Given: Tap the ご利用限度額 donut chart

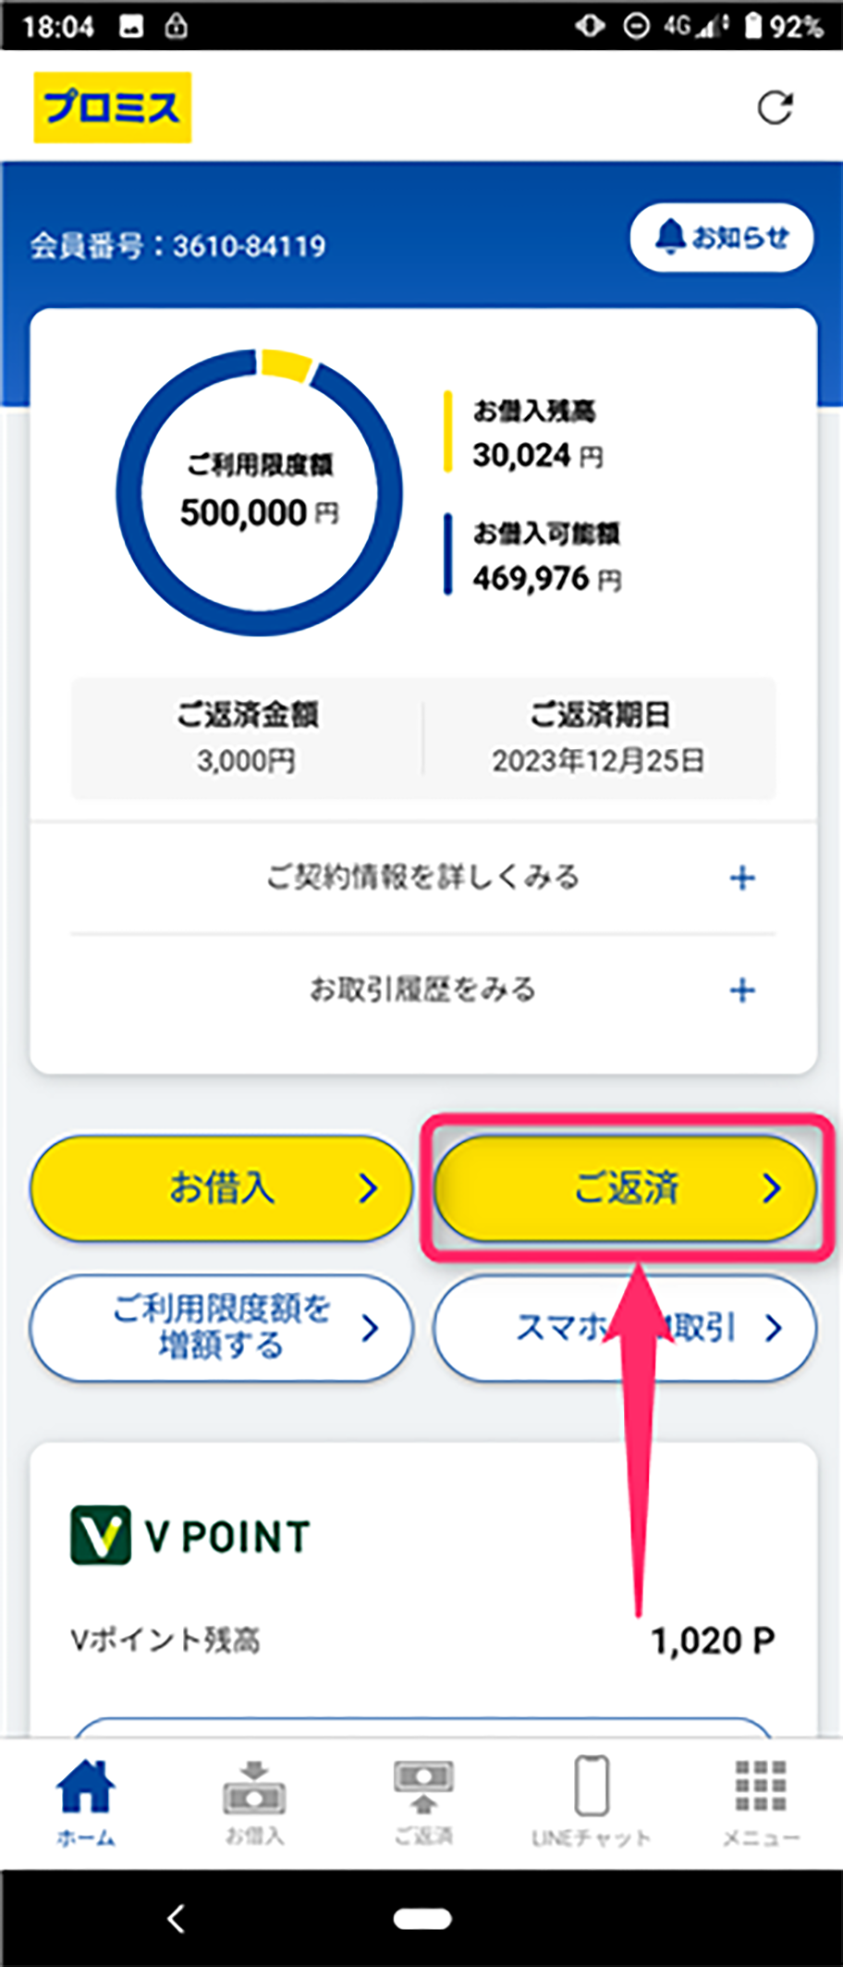Looking at the screenshot, I should point(260,492).
